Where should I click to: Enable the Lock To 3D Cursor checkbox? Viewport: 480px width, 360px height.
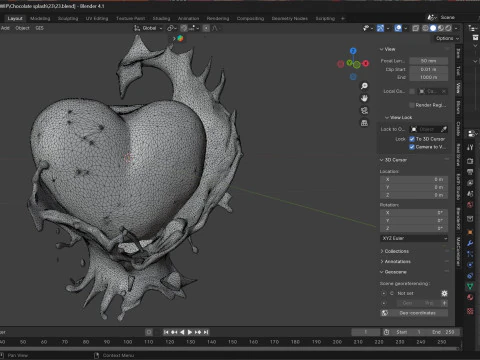(x=412, y=139)
